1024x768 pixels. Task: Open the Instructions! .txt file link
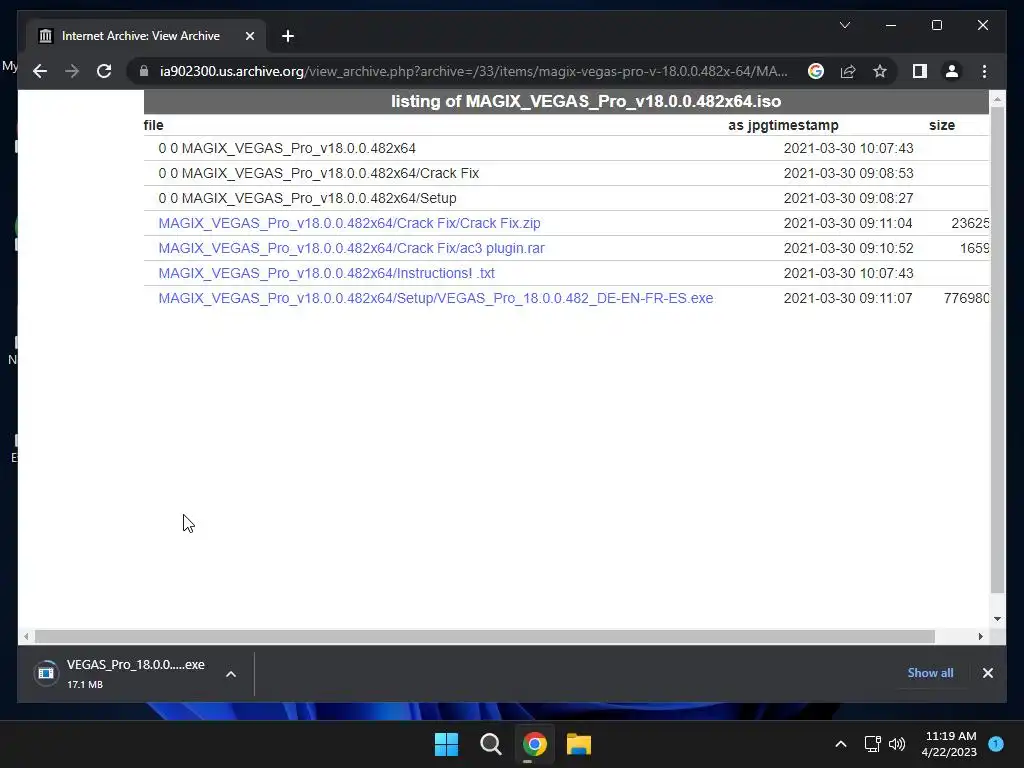click(x=327, y=273)
